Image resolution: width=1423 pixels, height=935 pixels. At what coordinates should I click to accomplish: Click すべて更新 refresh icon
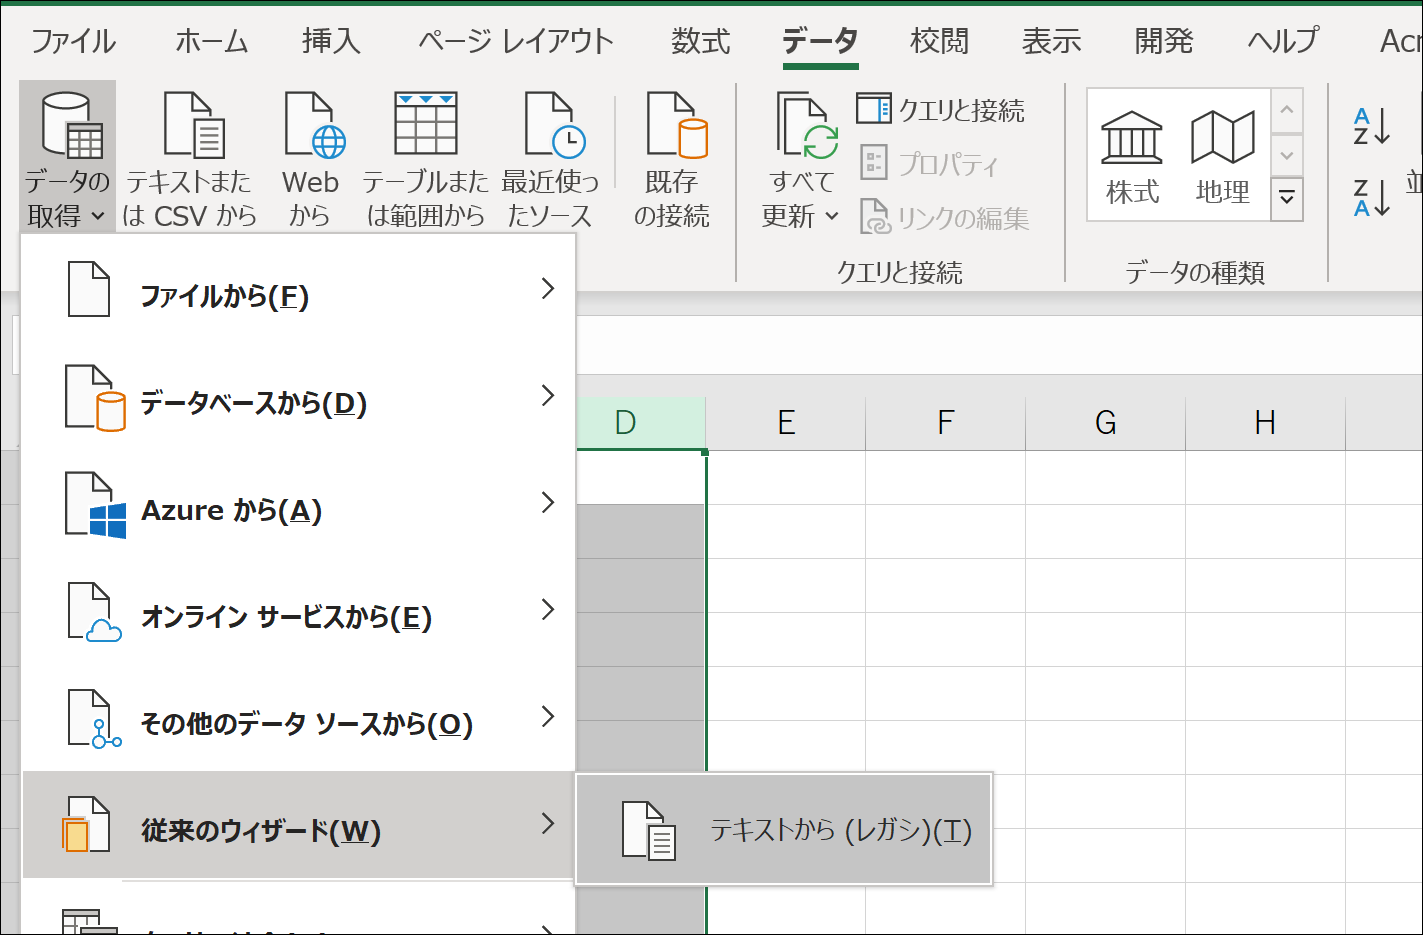pos(807,126)
